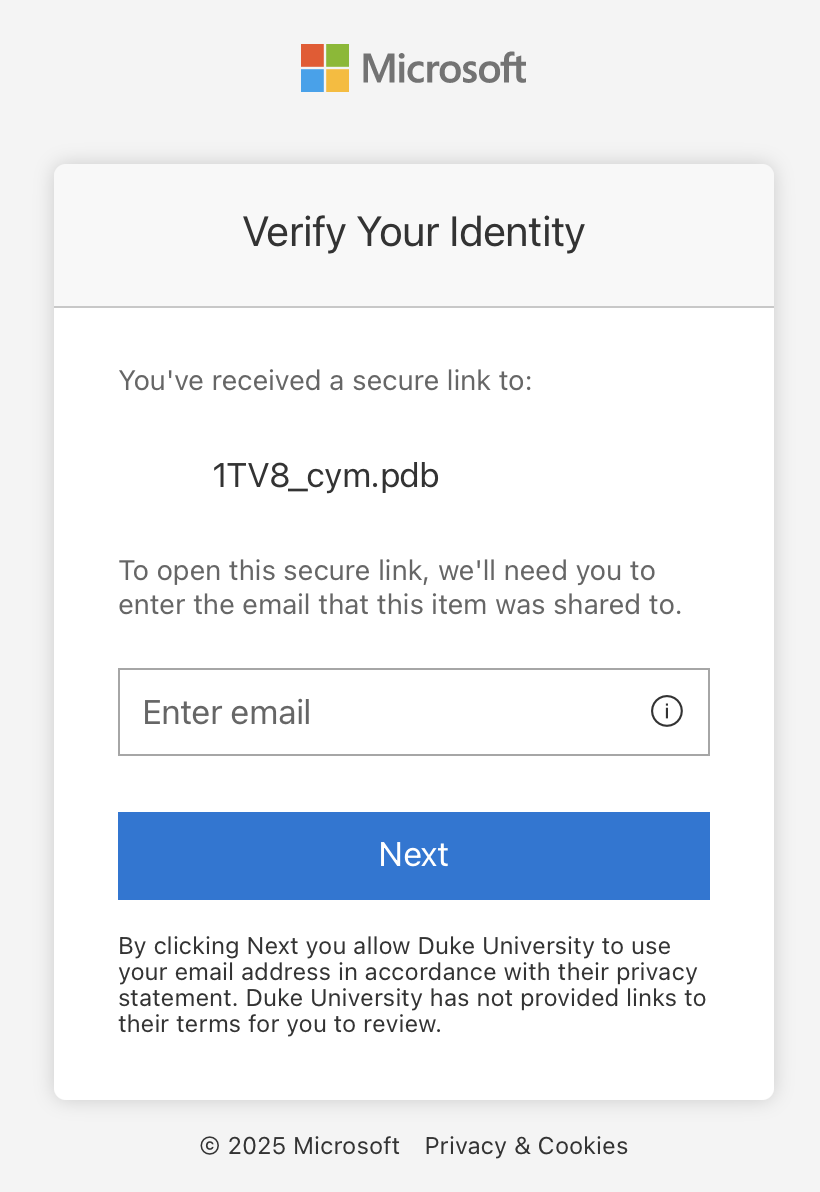Click the red square of Microsoft logo
Screen dimensions: 820x1192
312,55
